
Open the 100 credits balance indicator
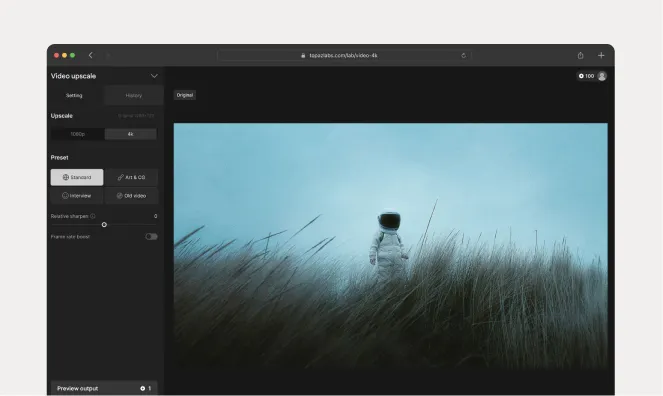pyautogui.click(x=586, y=76)
